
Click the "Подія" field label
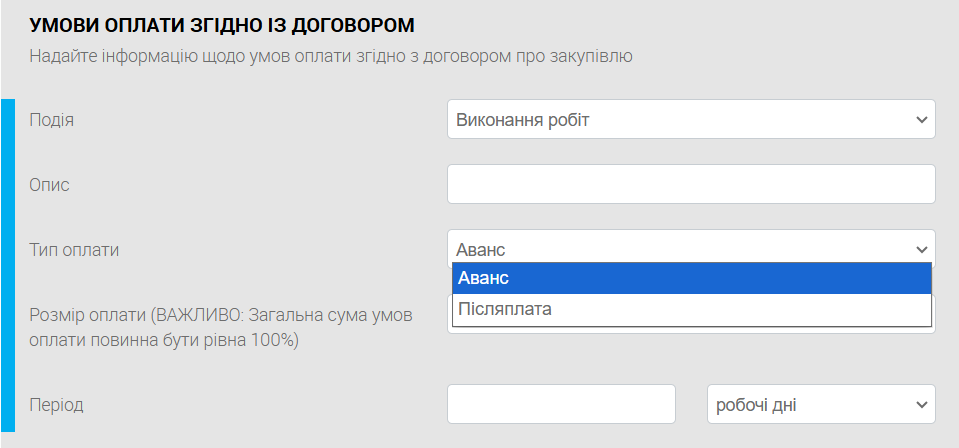(52, 120)
